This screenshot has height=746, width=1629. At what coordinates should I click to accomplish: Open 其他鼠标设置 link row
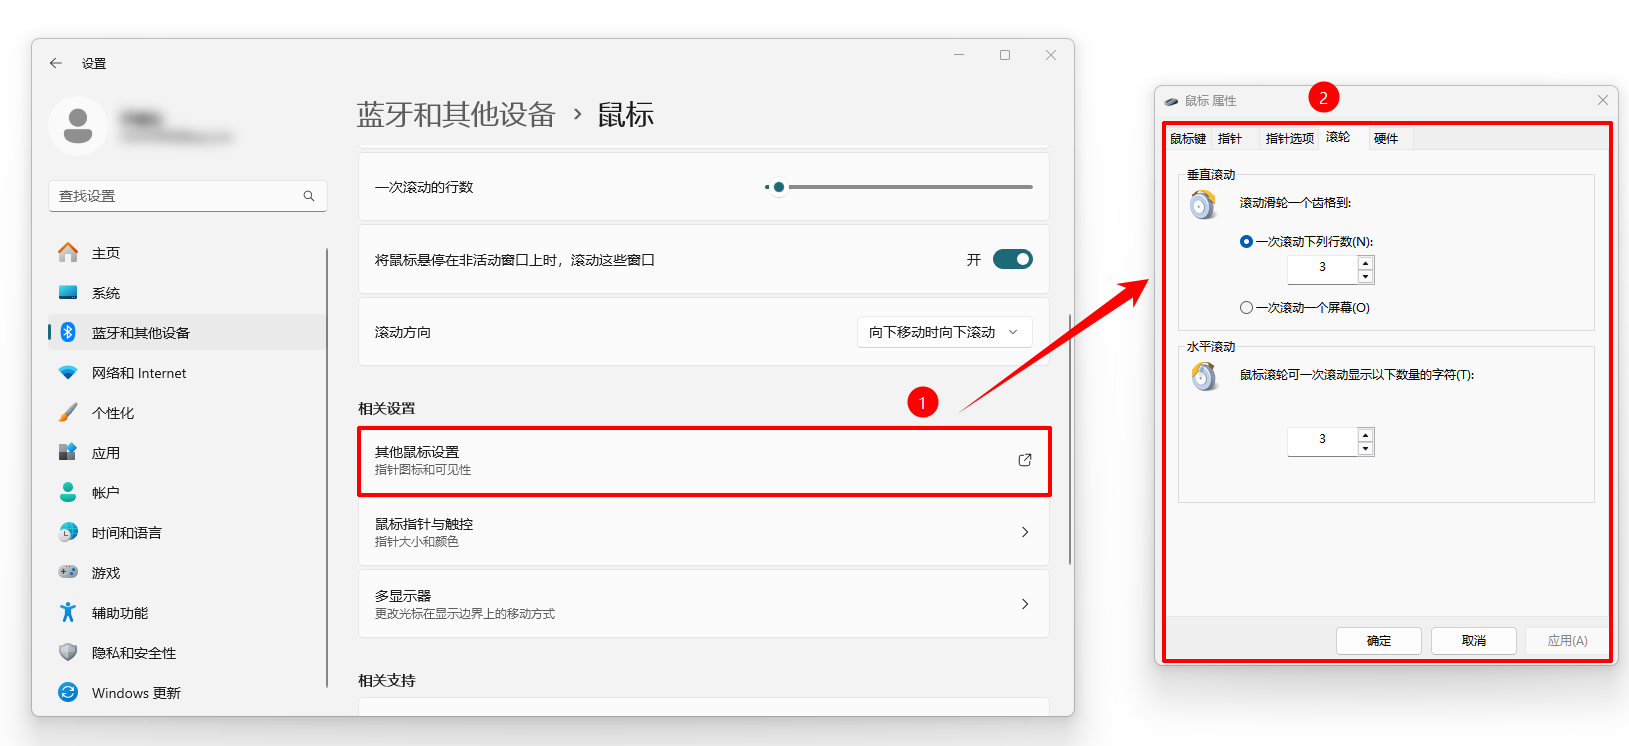pyautogui.click(x=704, y=461)
